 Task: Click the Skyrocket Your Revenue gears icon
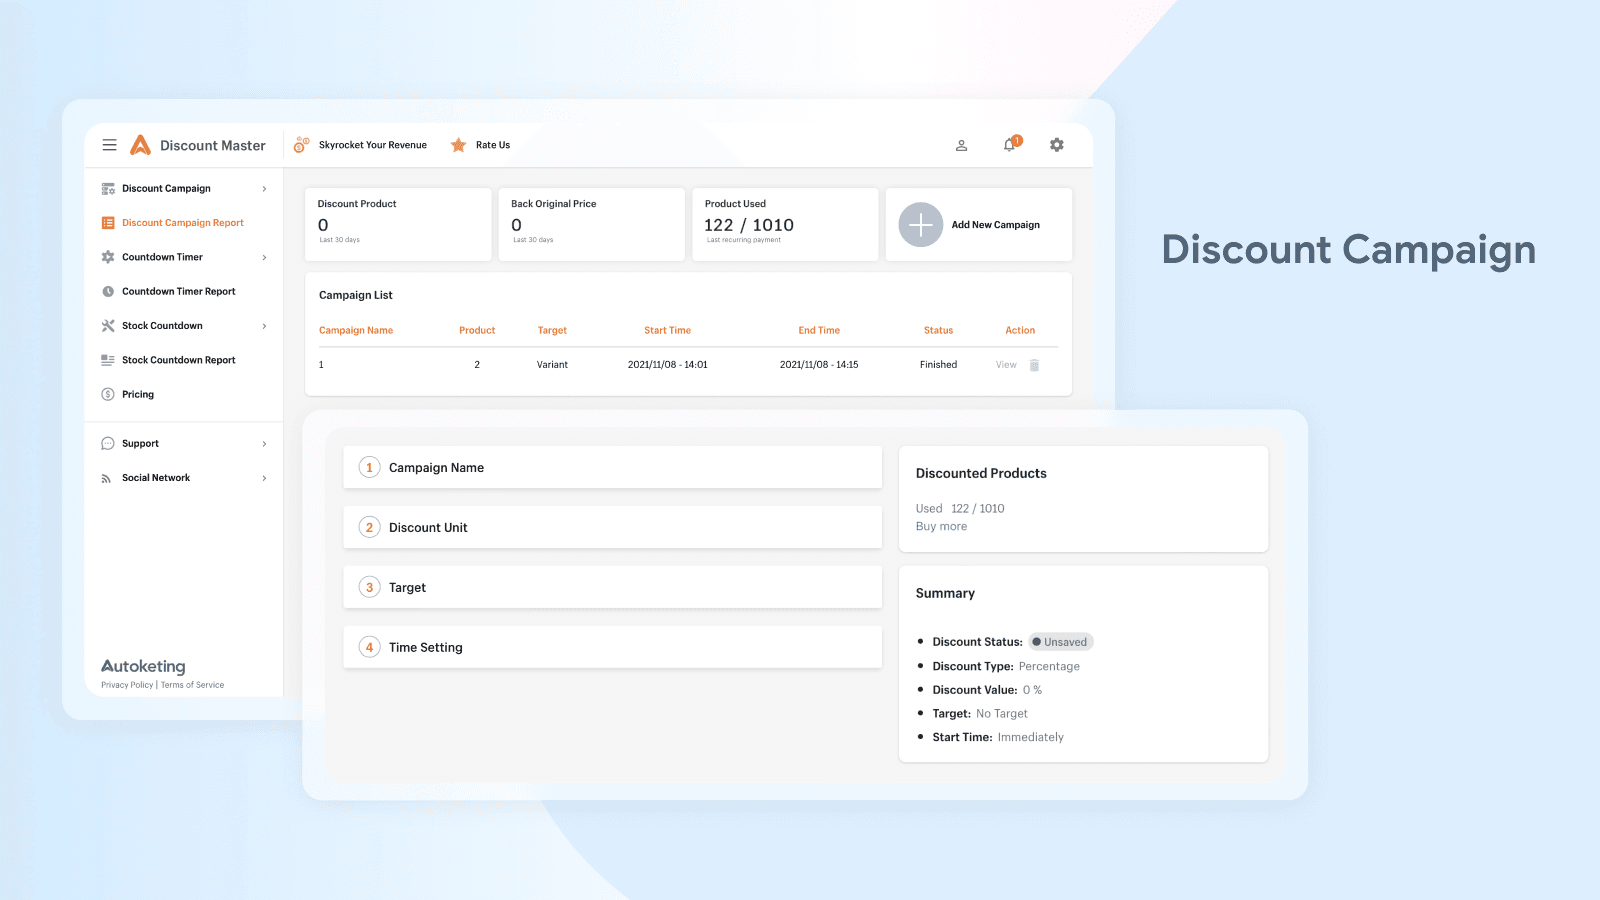click(x=301, y=145)
